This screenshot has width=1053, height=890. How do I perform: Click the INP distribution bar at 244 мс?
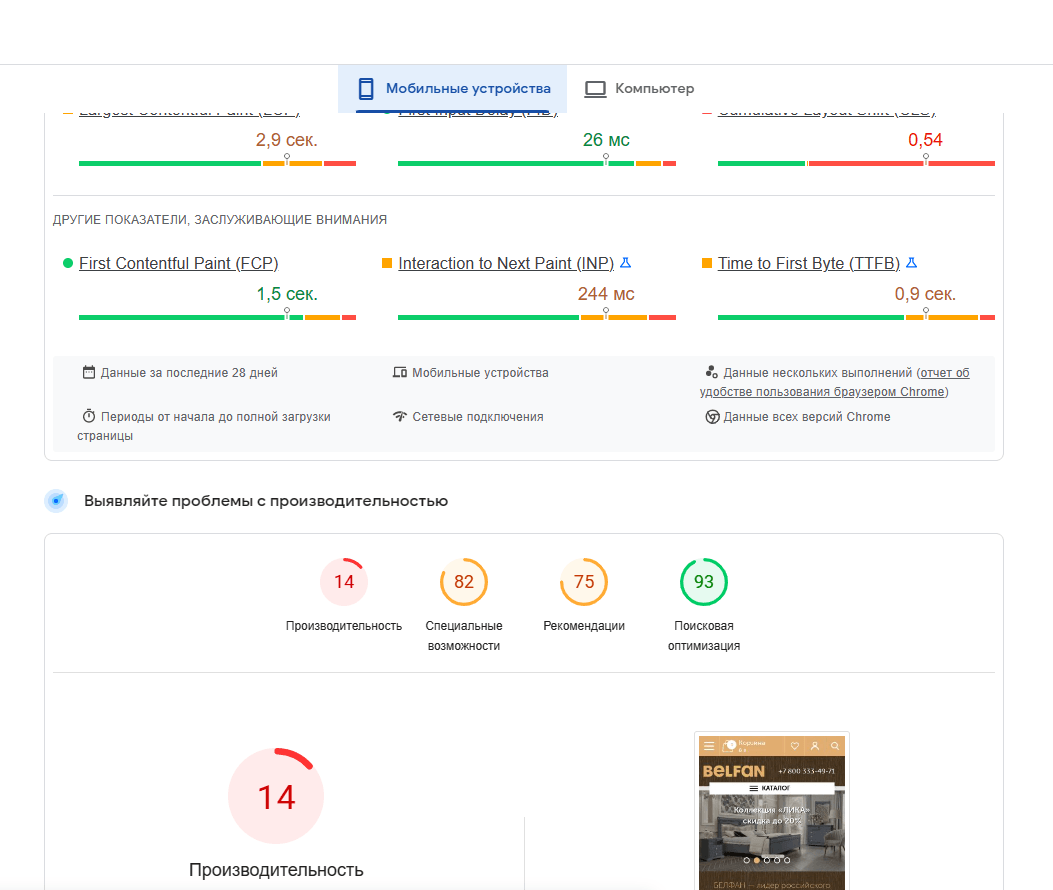coord(537,317)
